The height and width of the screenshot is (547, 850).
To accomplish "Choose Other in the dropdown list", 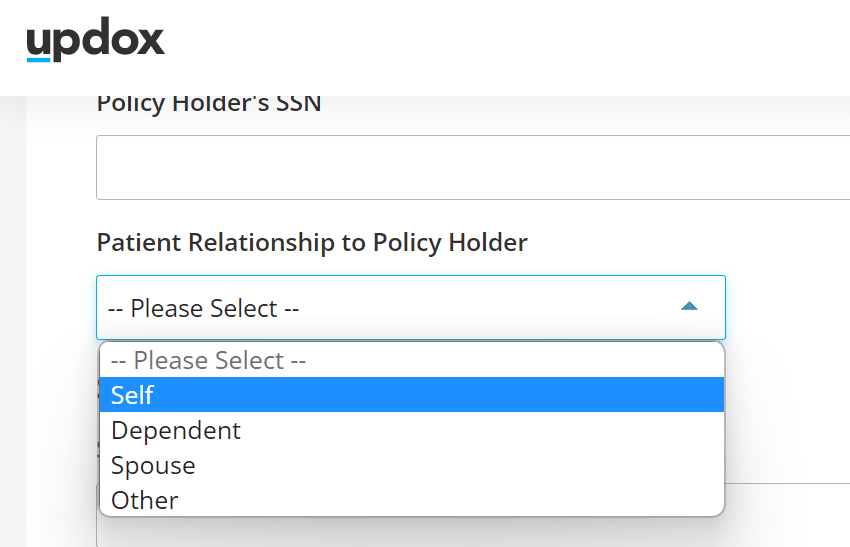I will point(412,500).
